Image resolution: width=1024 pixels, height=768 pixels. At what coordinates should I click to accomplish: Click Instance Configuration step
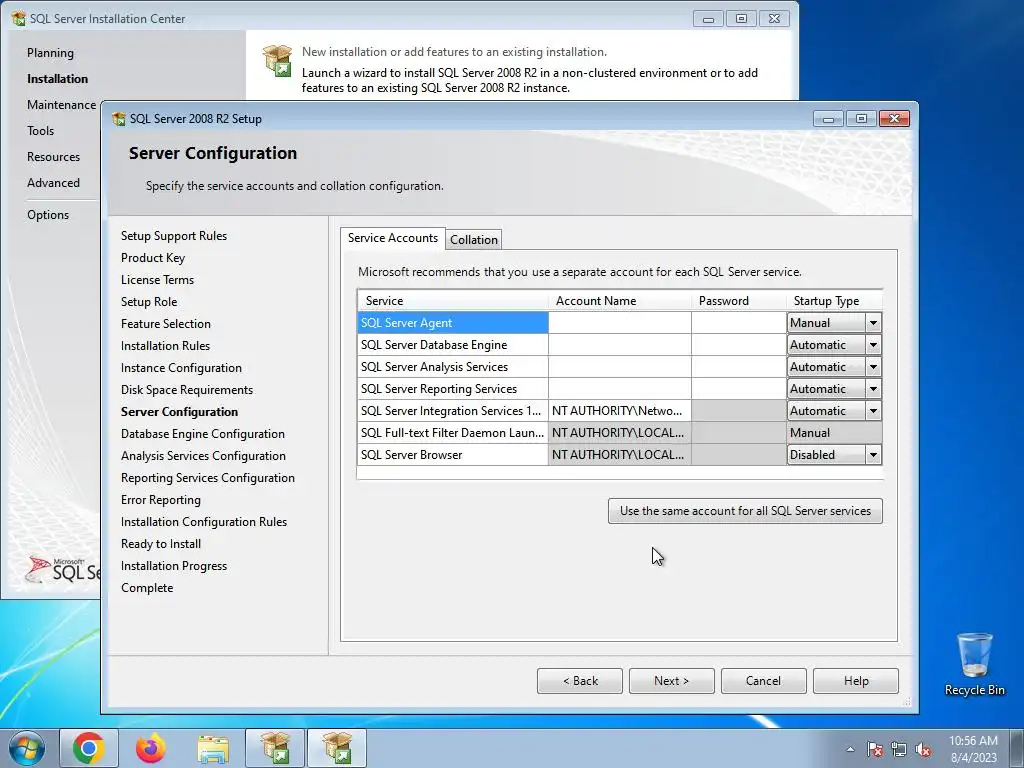click(181, 368)
